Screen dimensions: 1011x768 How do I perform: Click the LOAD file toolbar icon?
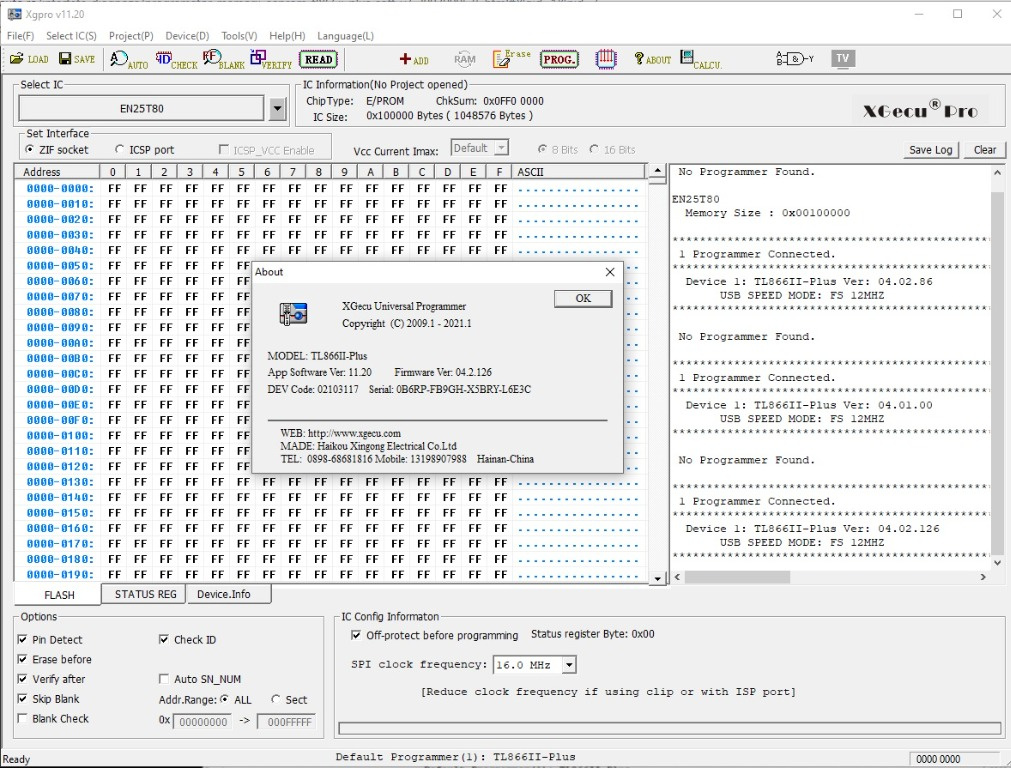tap(29, 59)
